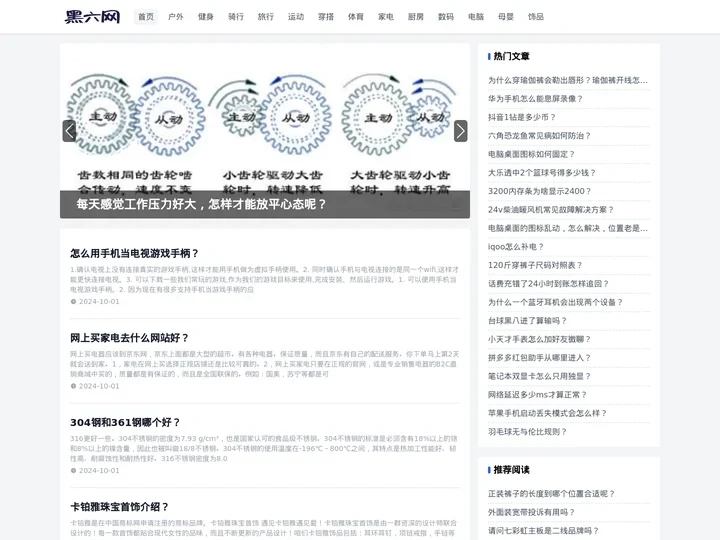Open hot article 话费充错了24小时到账怎样追回？
Screen dimensions: 720x540
pyautogui.click(x=548, y=284)
